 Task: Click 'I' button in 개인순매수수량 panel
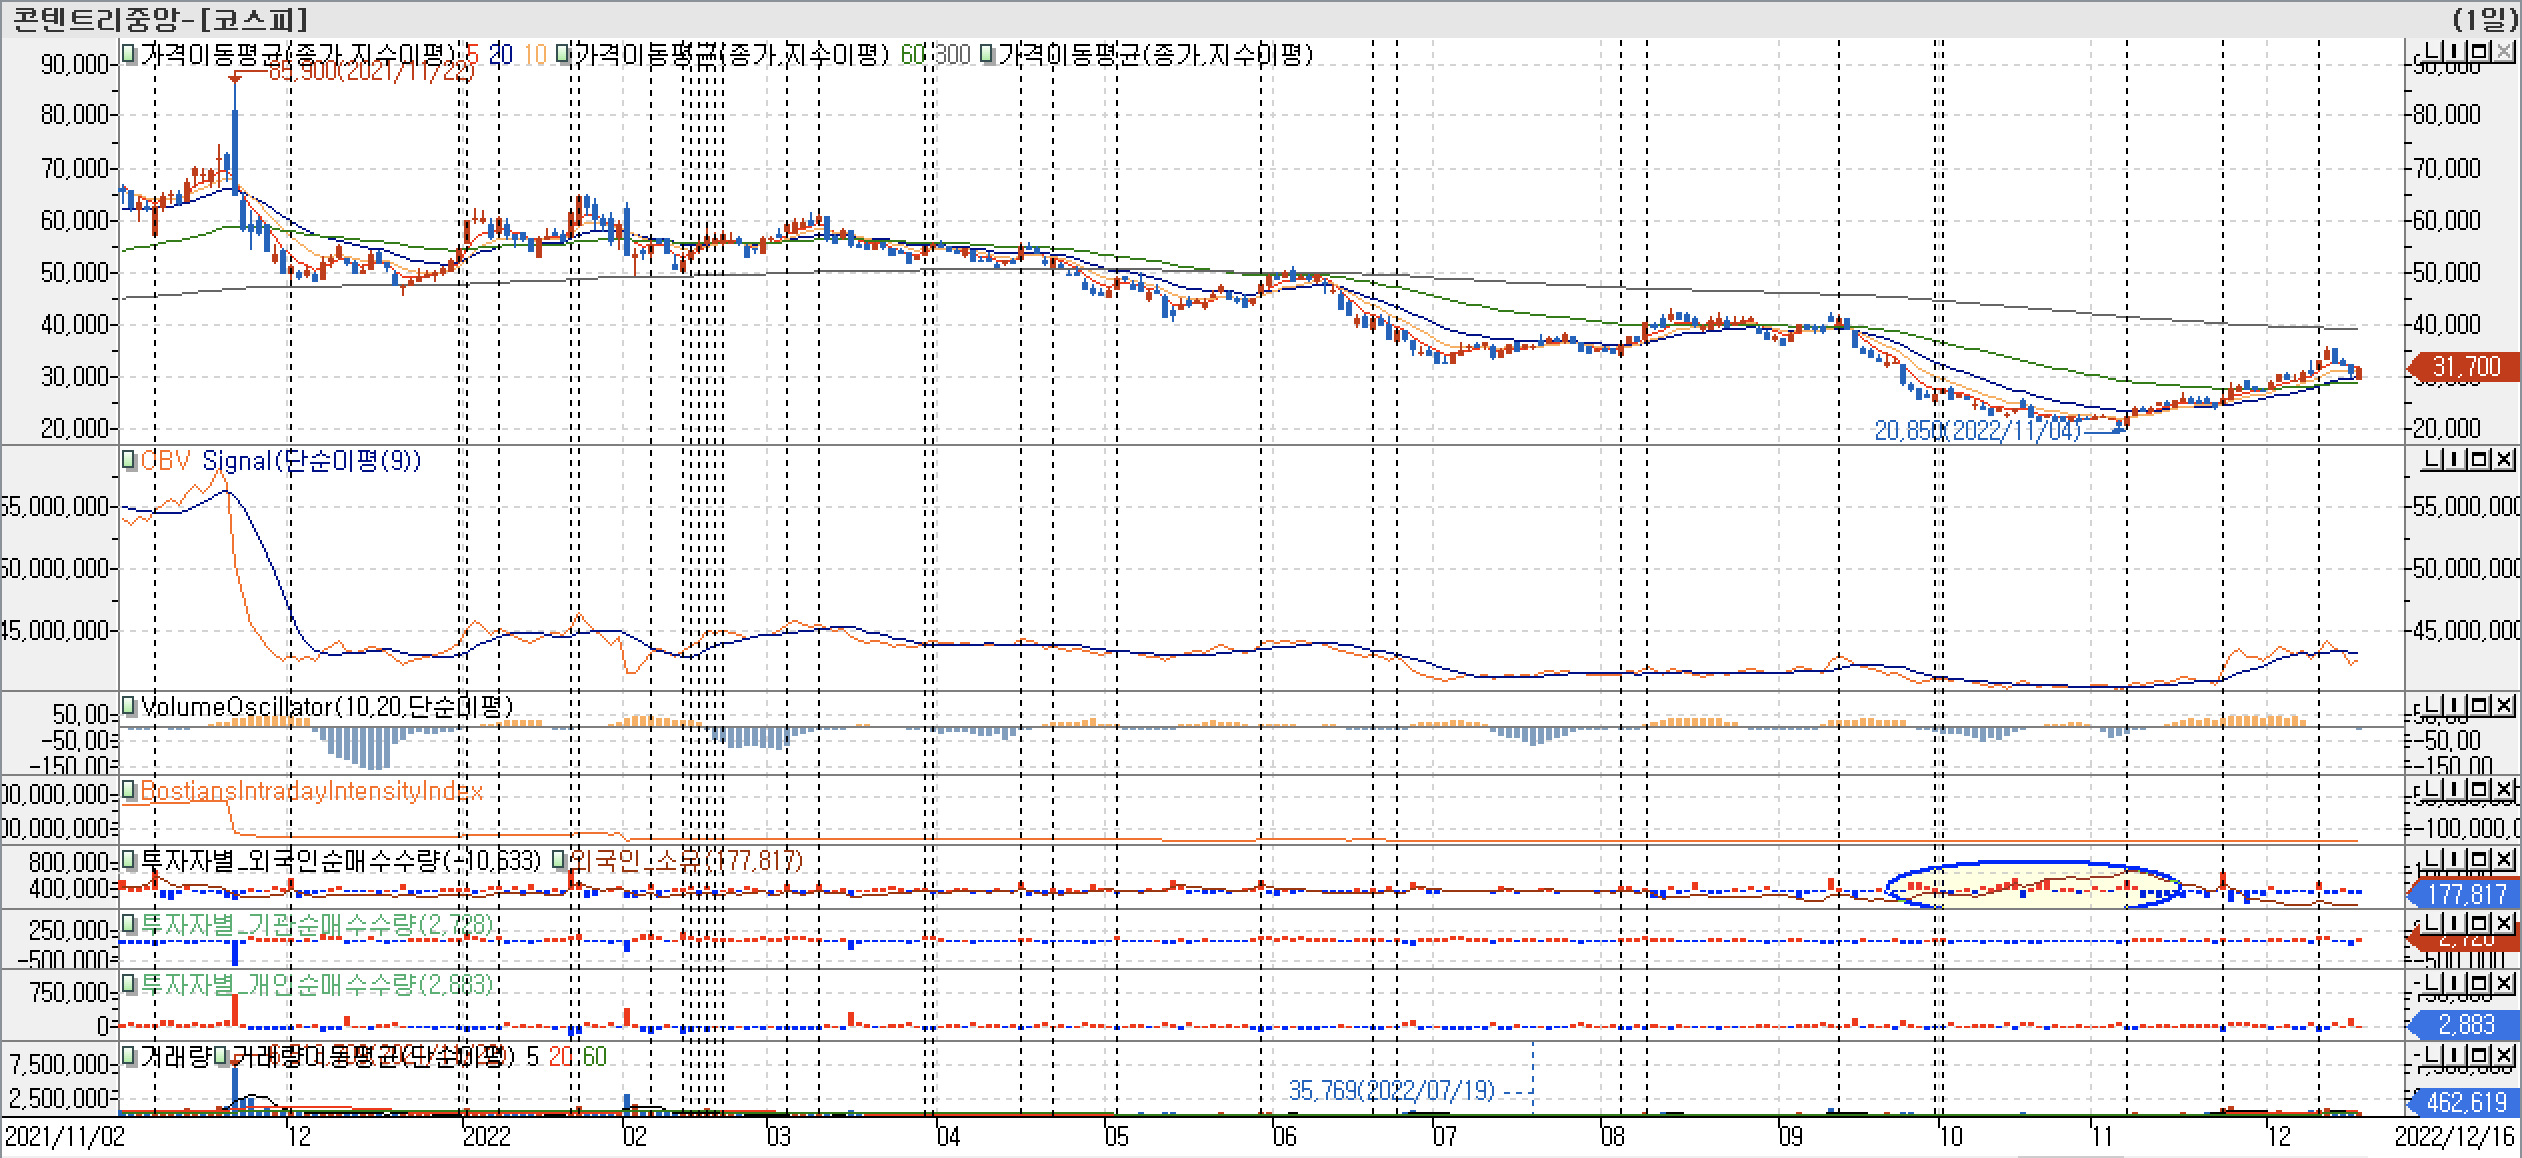(2455, 985)
